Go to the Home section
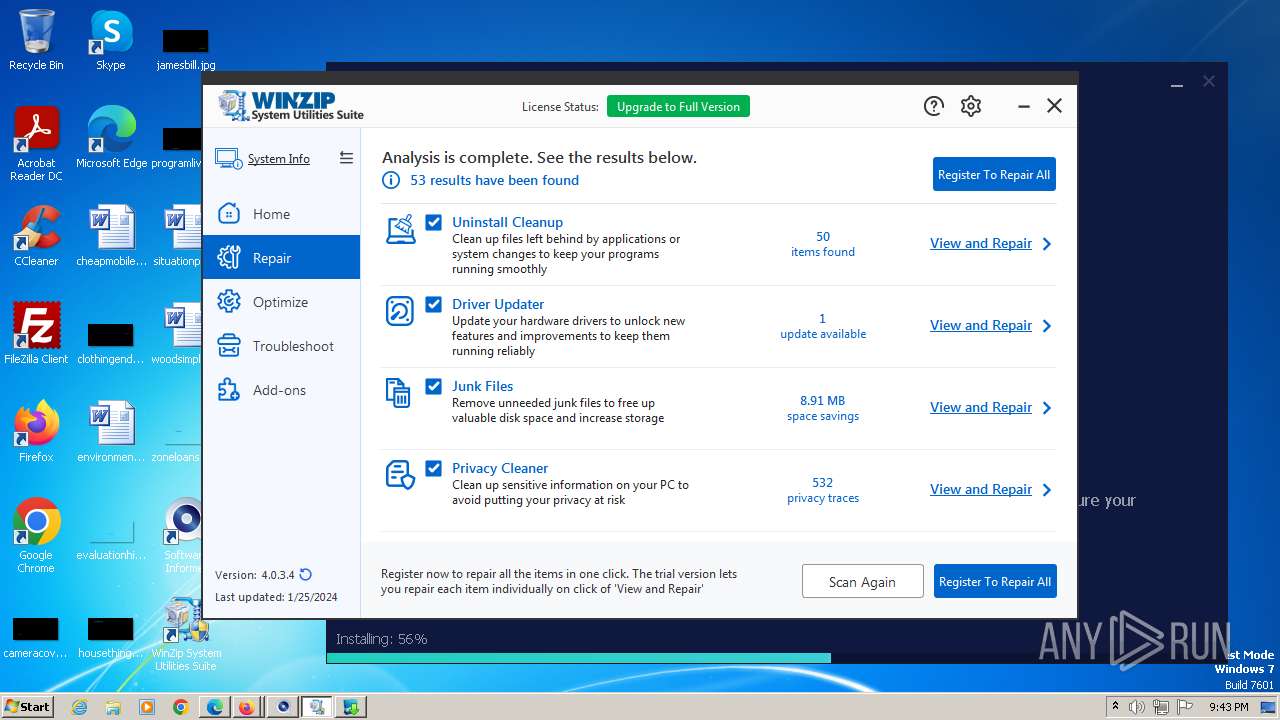The width and height of the screenshot is (1280, 720). point(281,214)
